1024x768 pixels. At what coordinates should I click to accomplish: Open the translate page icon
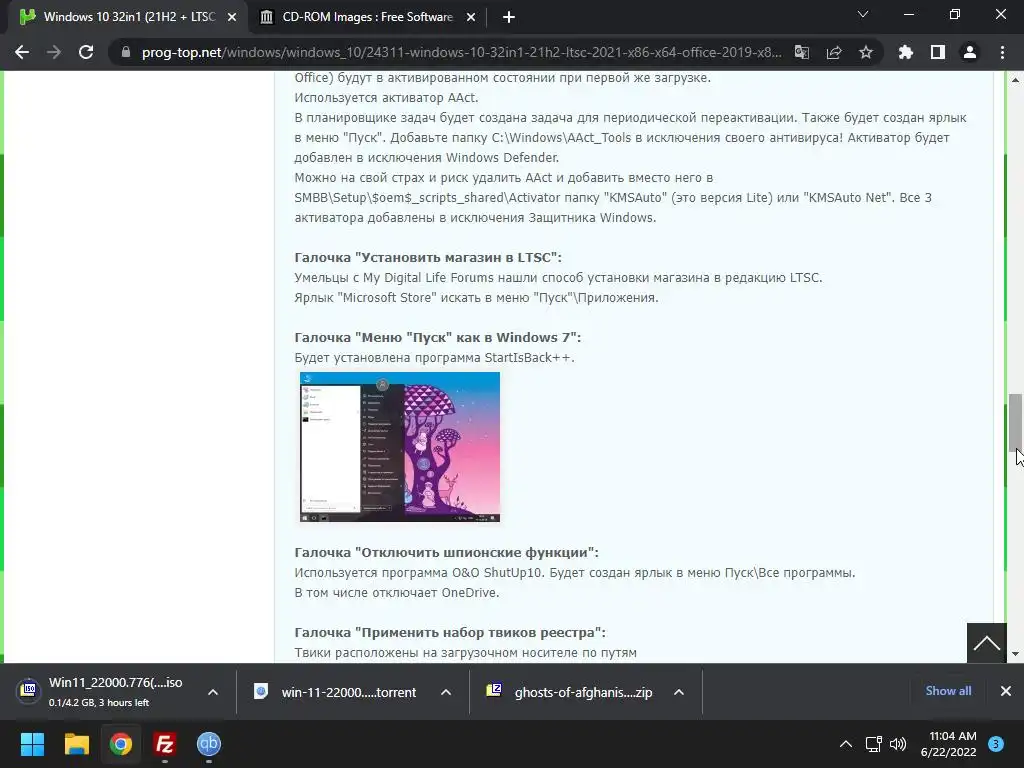coord(801,52)
